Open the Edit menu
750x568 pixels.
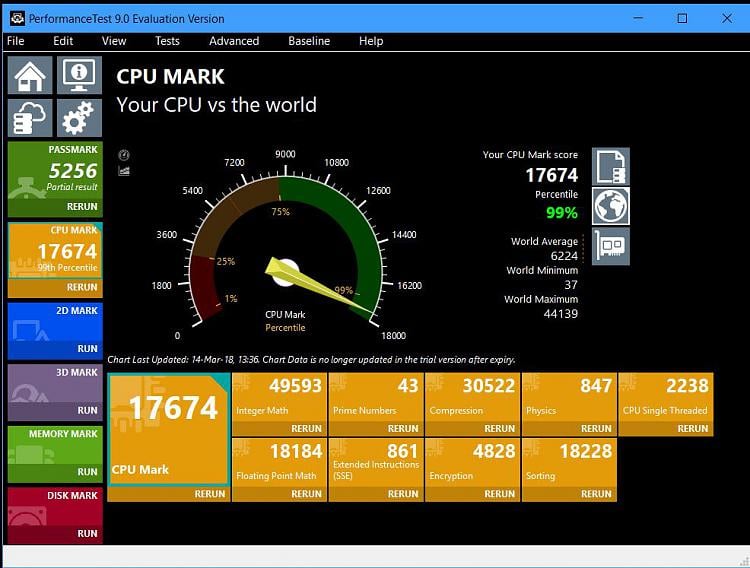coord(63,41)
